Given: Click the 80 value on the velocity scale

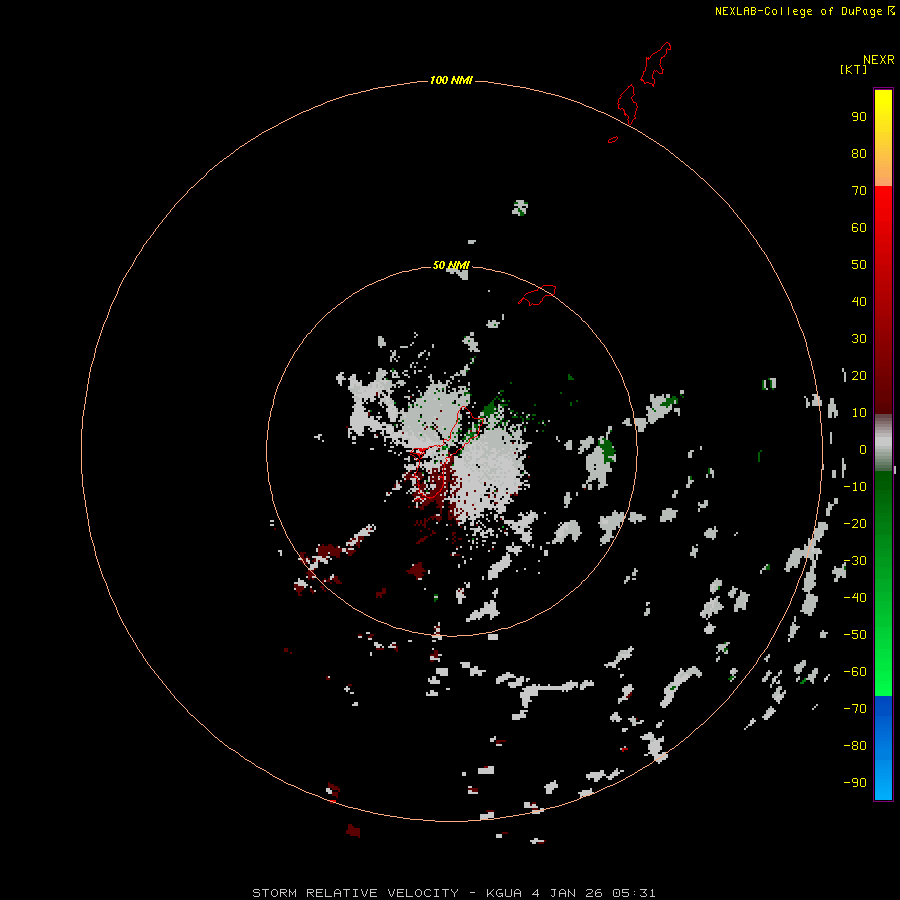Looking at the screenshot, I should [859, 153].
